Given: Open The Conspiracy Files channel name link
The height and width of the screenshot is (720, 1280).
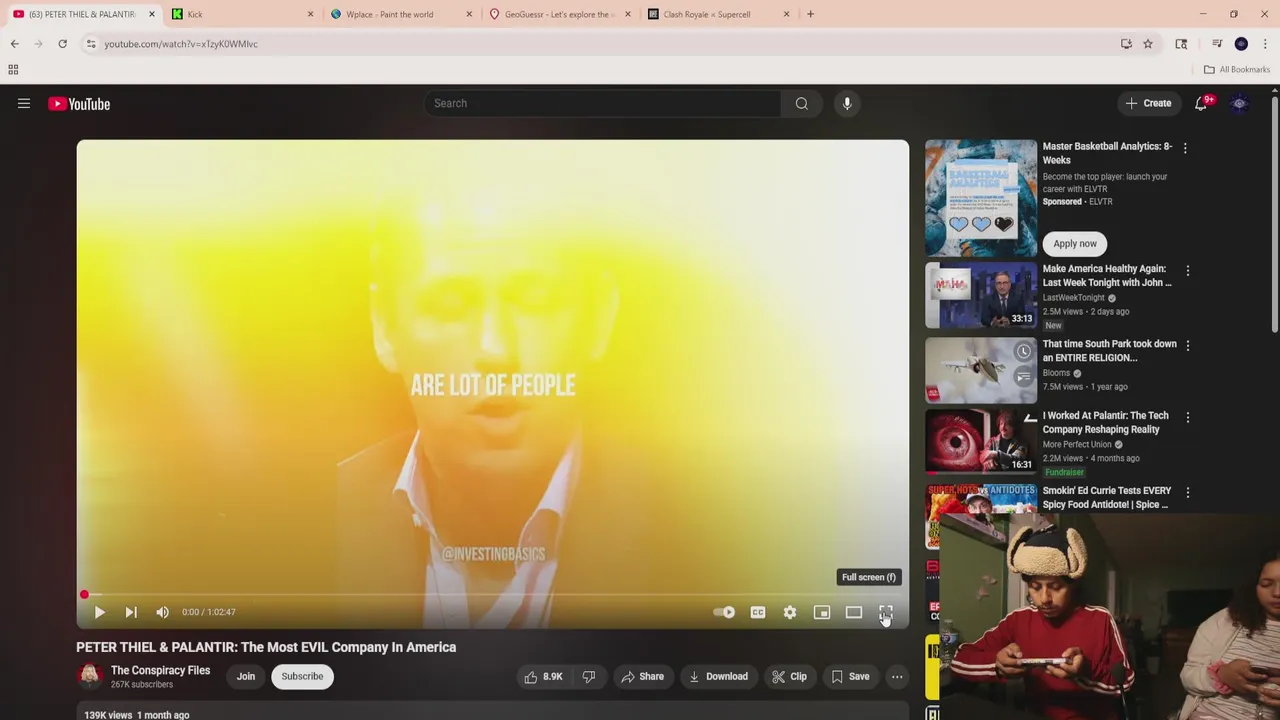Looking at the screenshot, I should coord(160,670).
